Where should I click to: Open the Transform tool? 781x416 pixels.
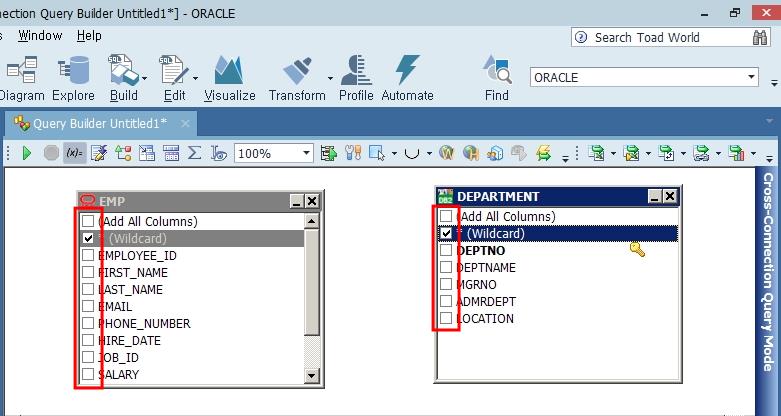coord(297,78)
